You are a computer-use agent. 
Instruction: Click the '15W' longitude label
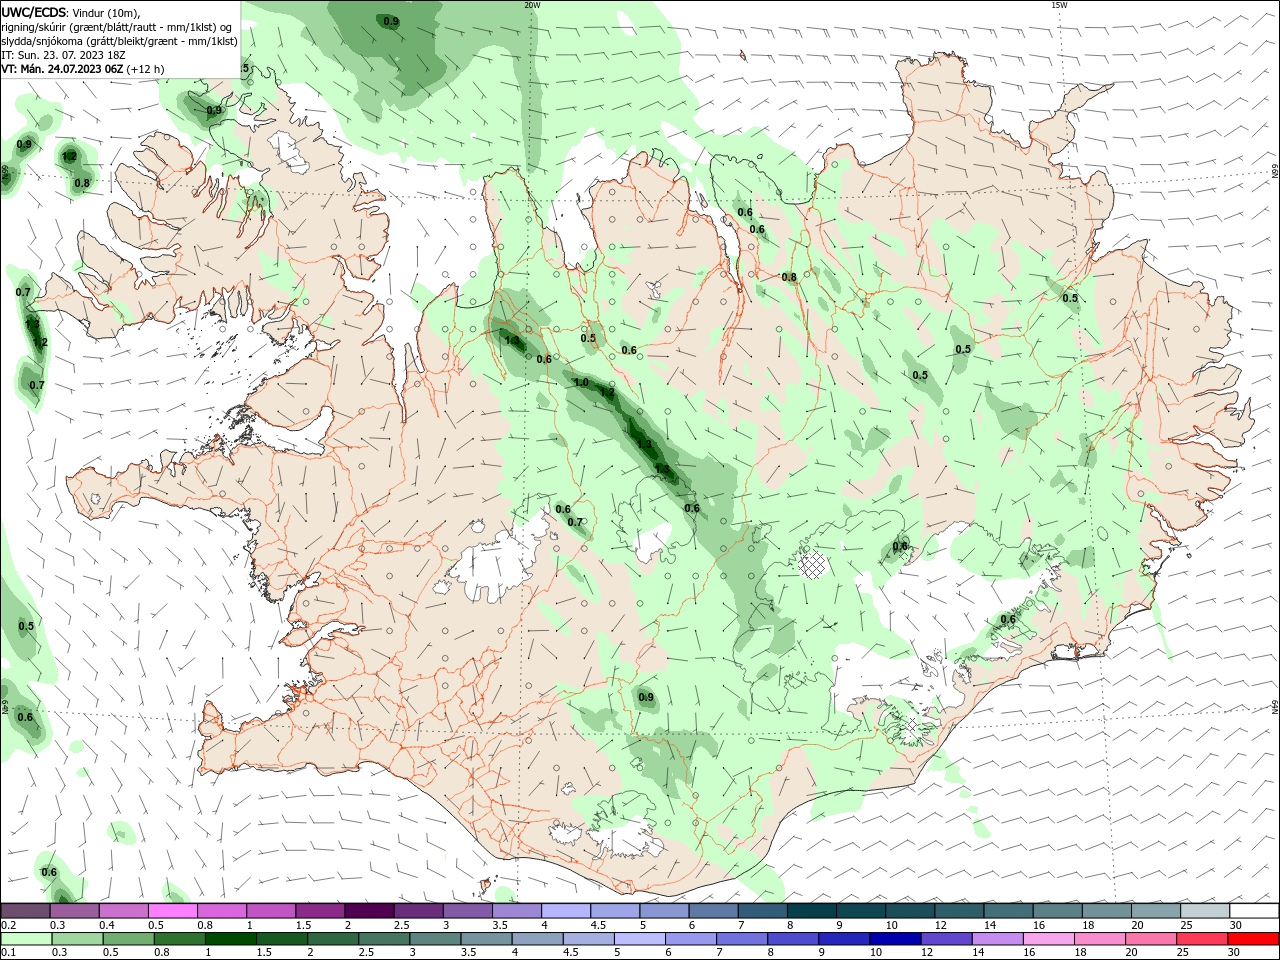click(1059, 5)
